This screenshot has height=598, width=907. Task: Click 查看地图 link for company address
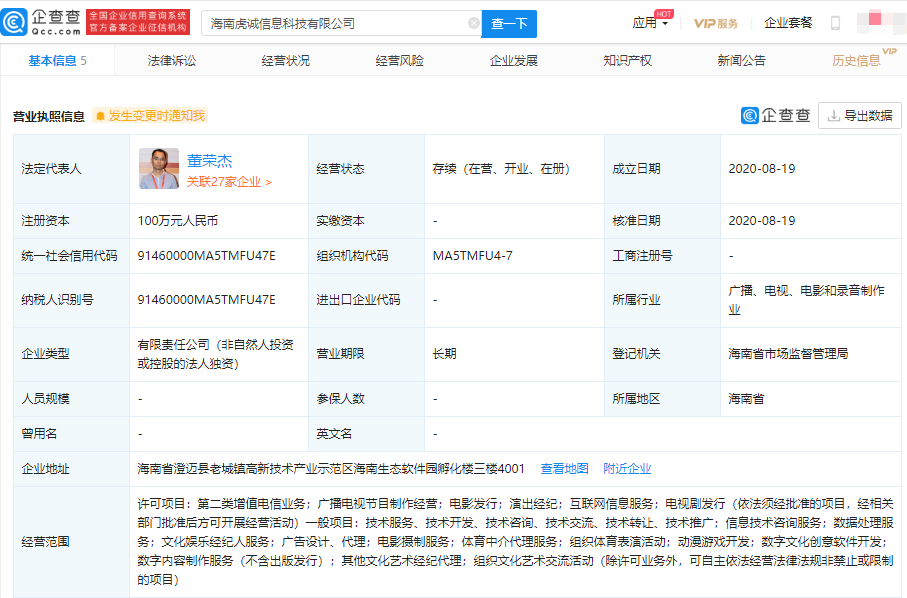pos(564,469)
